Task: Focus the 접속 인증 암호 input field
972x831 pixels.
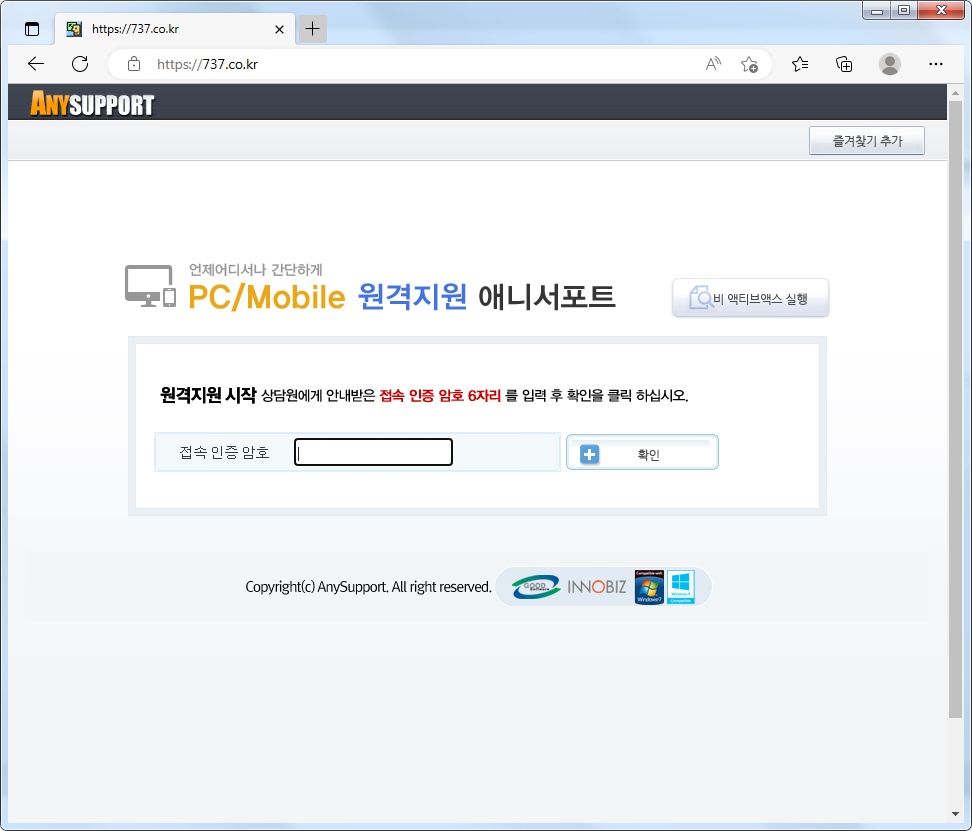Action: tap(373, 452)
